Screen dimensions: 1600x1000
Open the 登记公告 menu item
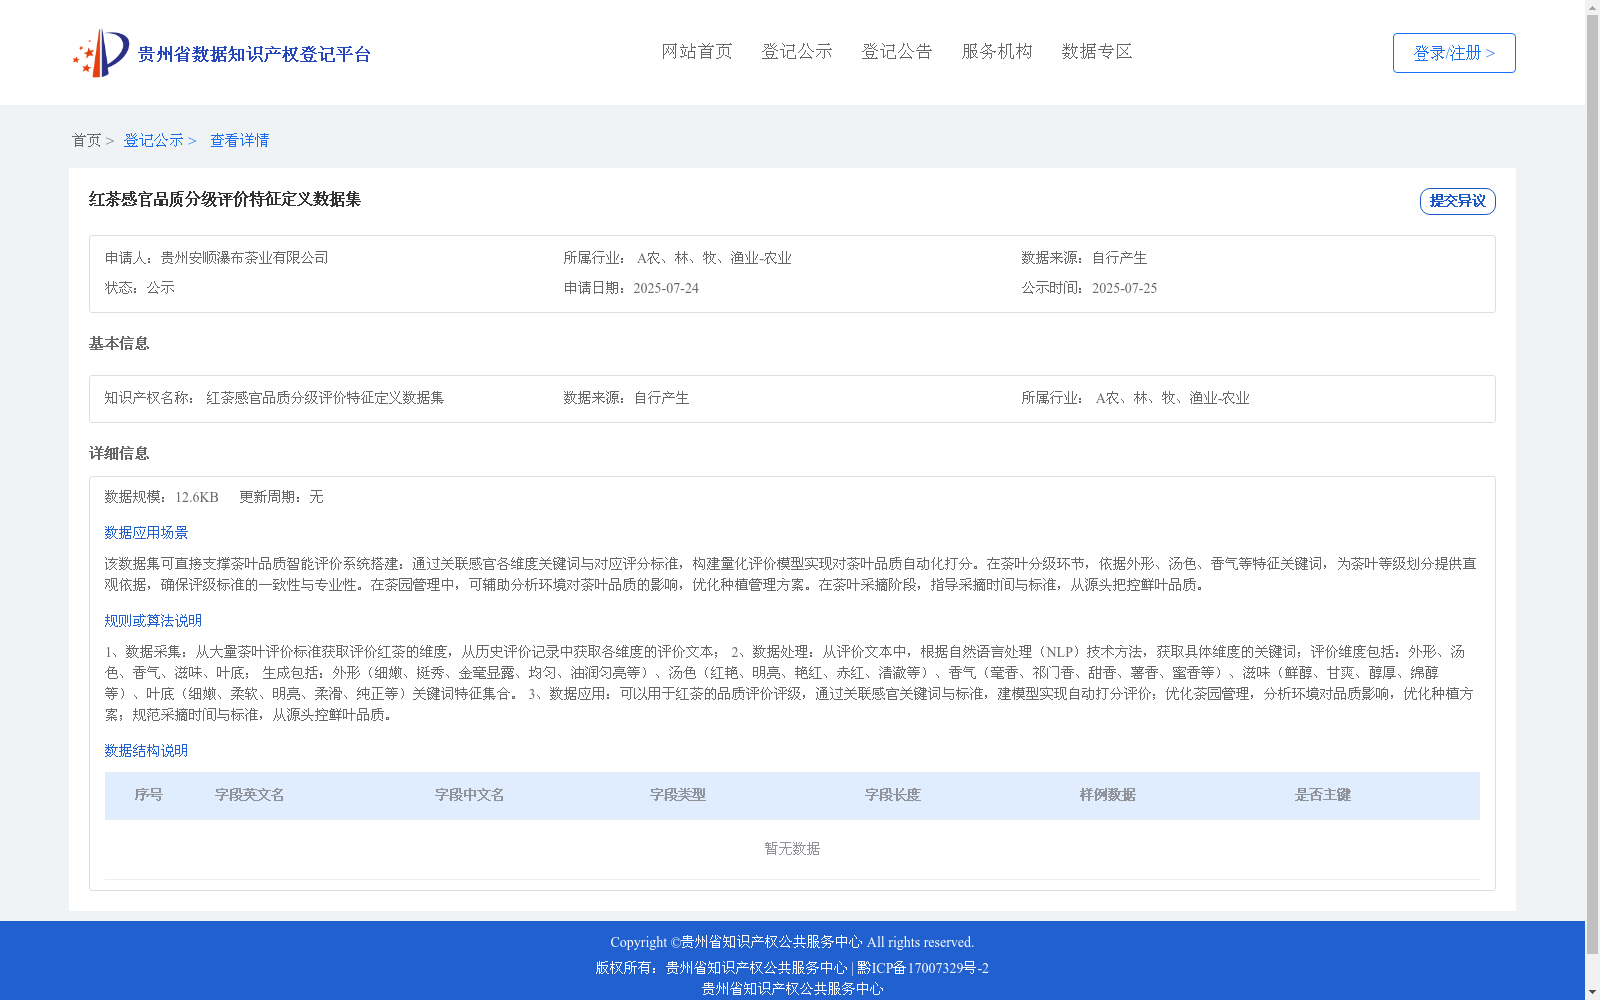(x=897, y=51)
